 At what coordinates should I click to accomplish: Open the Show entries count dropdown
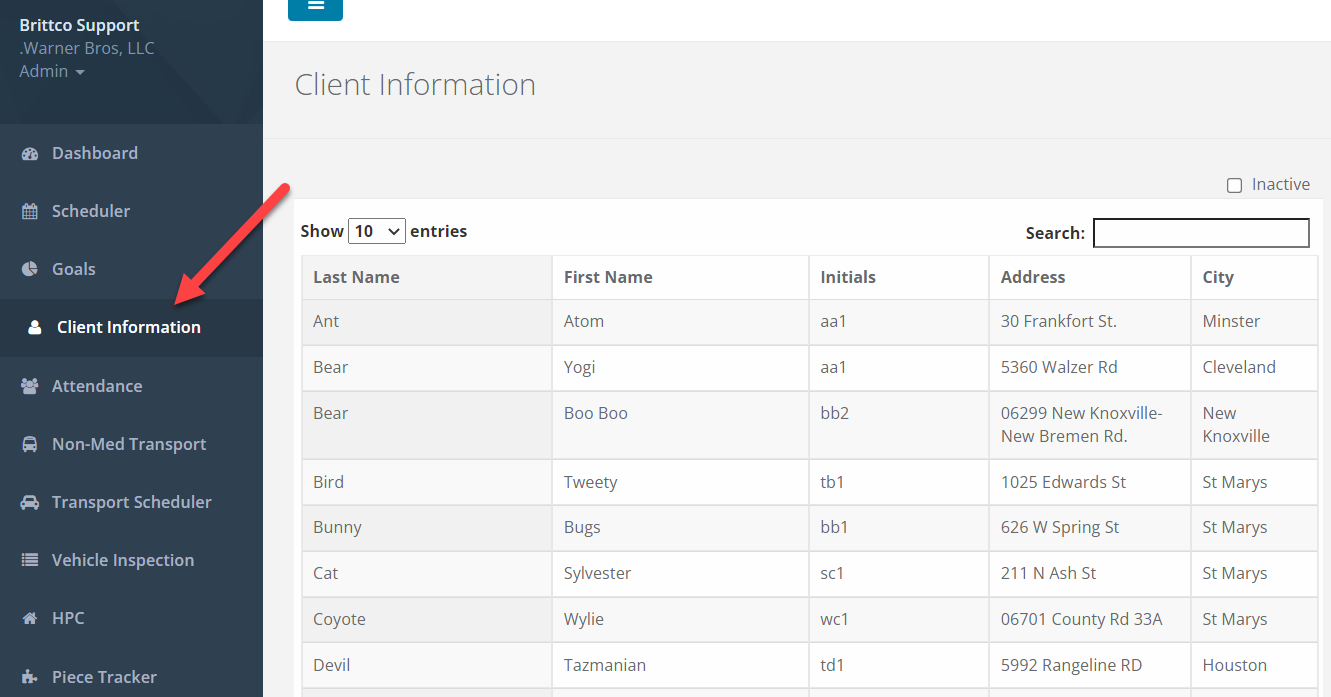[376, 231]
